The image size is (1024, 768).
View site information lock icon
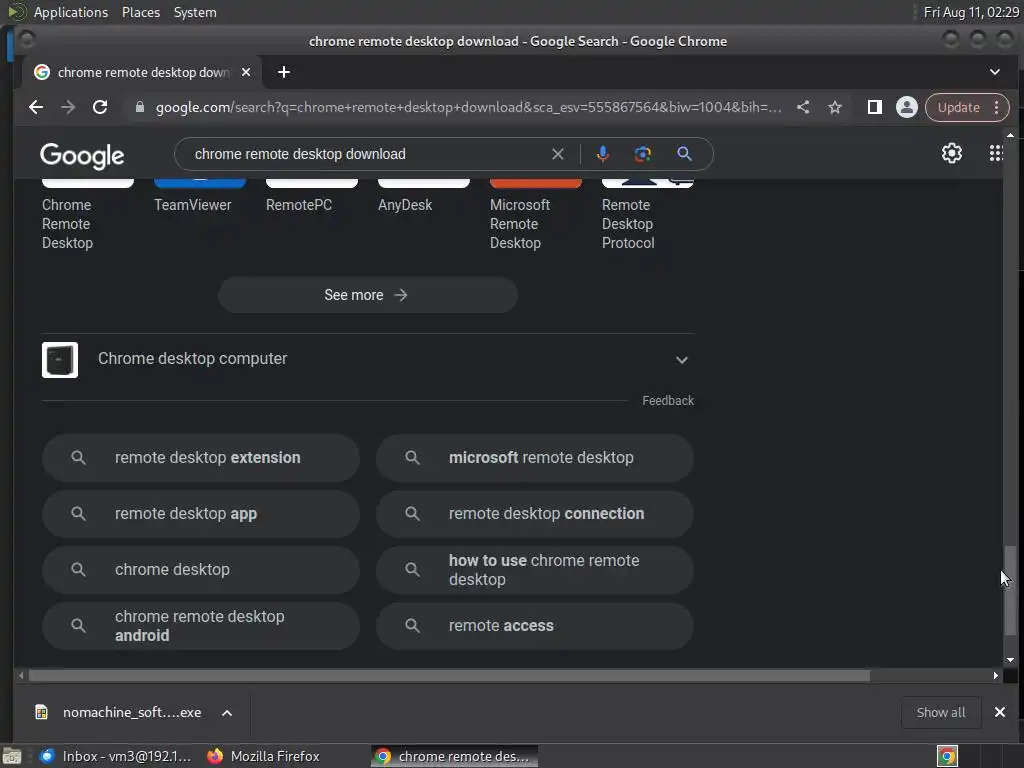[x=139, y=107]
